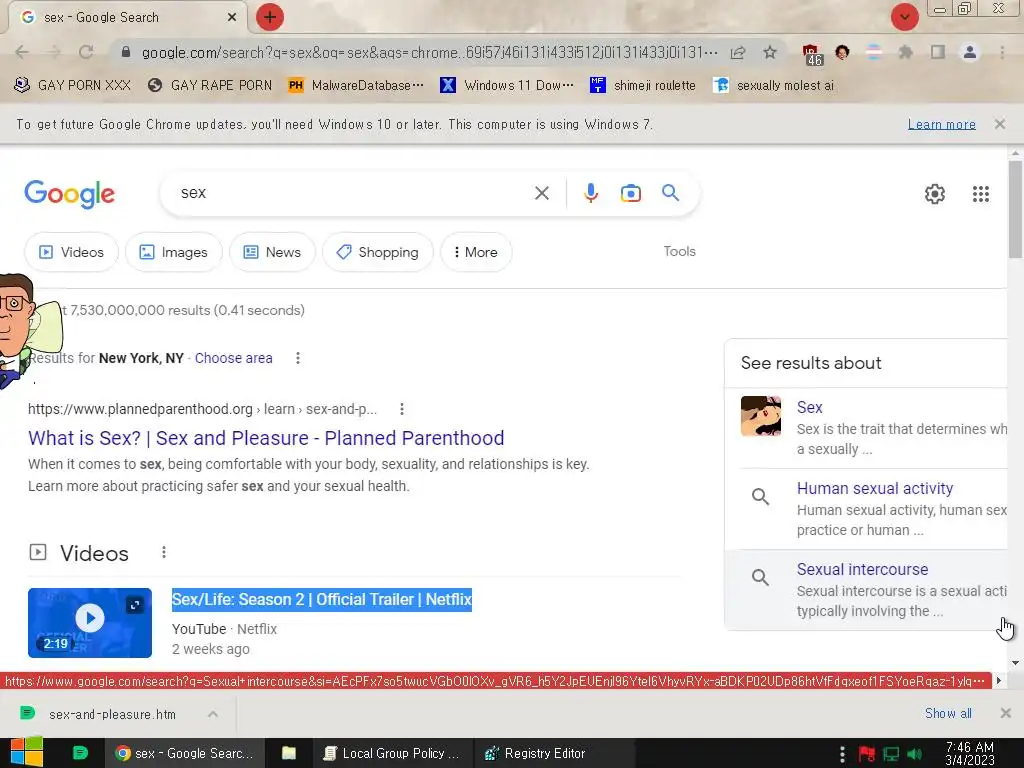Share this page using the share icon

coord(738,52)
